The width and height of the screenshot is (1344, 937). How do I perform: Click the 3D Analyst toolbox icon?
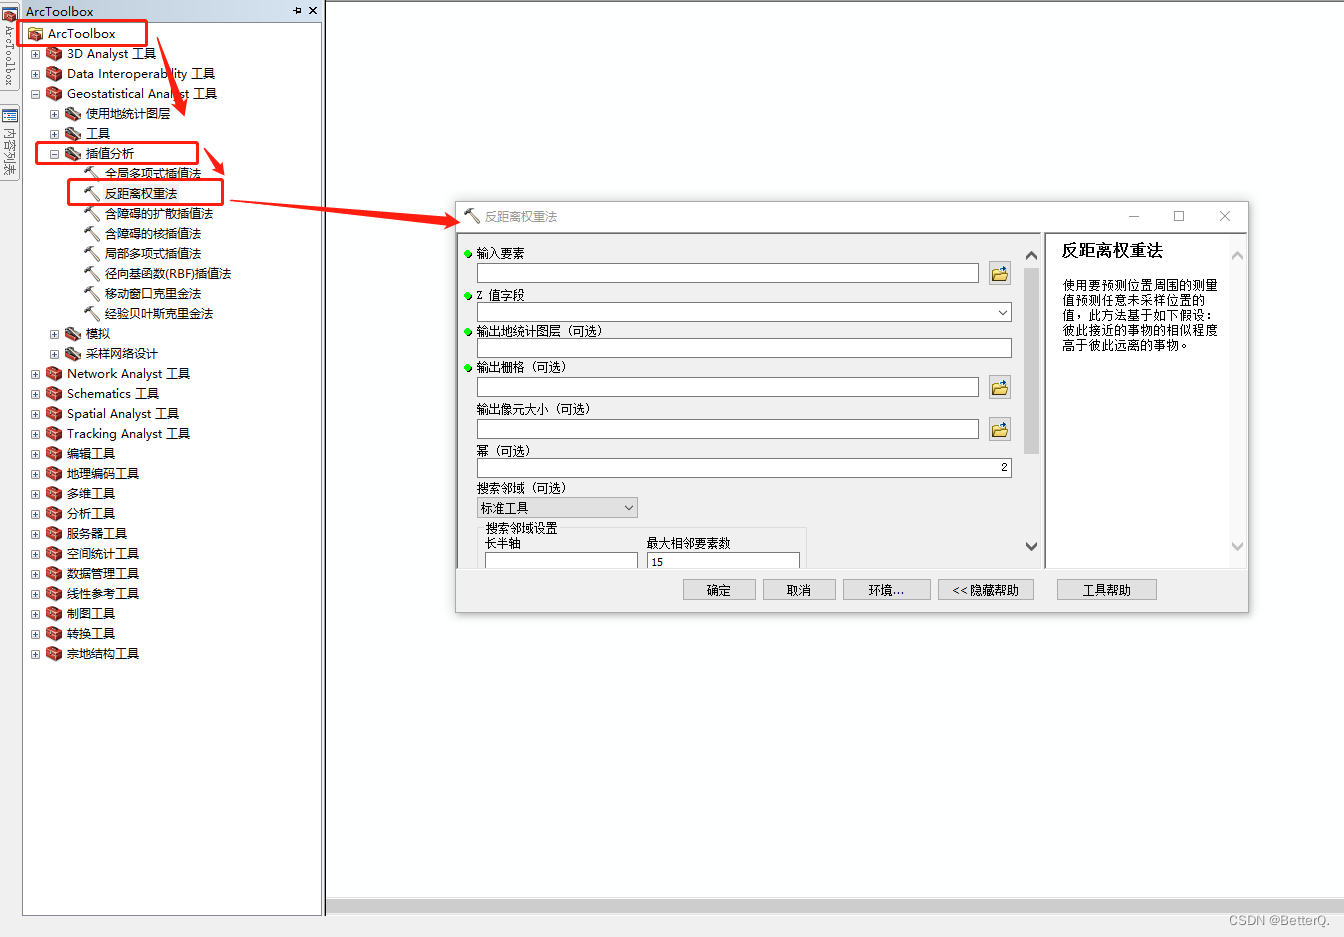54,54
